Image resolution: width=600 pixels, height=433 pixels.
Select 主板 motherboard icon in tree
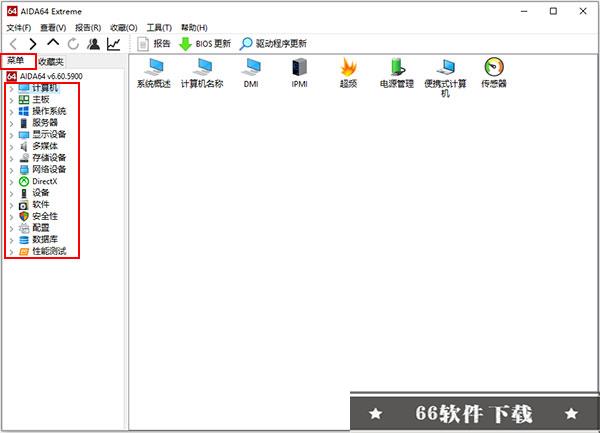pos(24,100)
